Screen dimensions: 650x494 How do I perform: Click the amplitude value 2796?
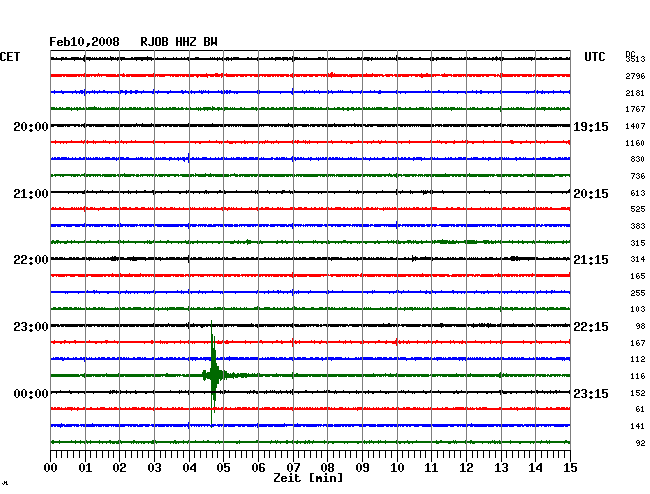pyautogui.click(x=635, y=76)
